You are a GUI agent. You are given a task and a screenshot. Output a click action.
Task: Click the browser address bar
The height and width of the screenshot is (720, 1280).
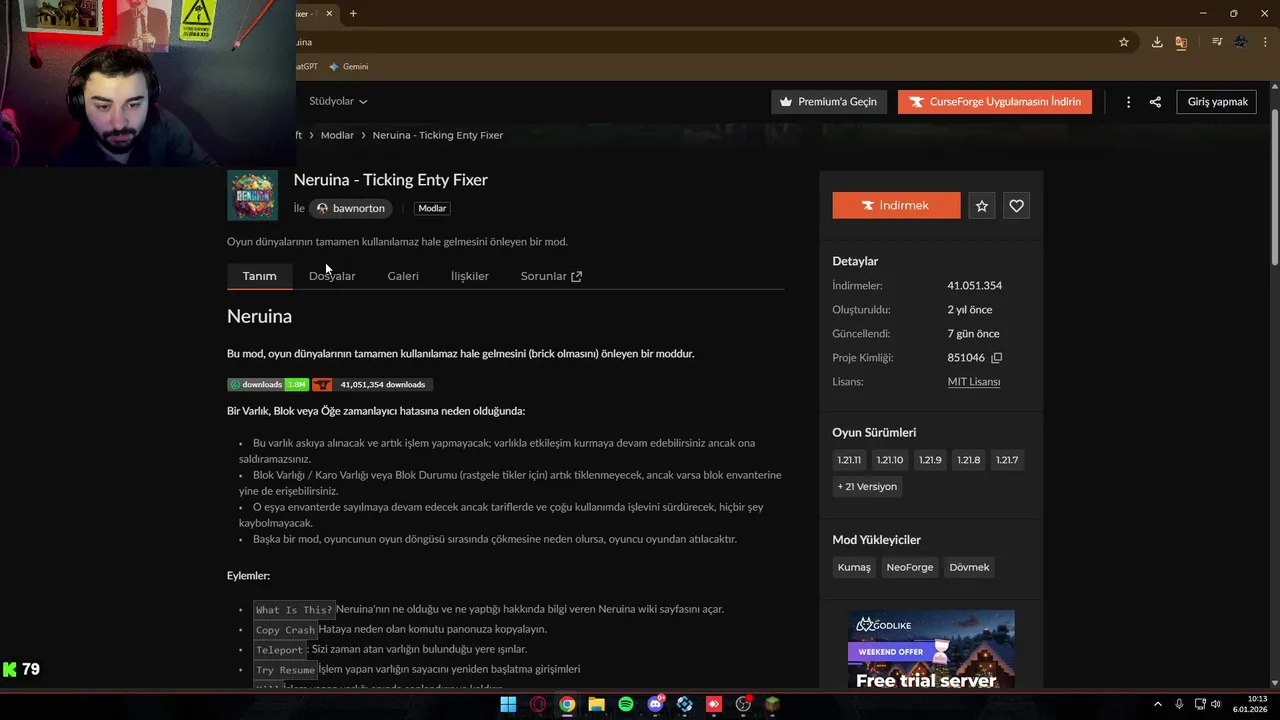pyautogui.click(x=700, y=42)
